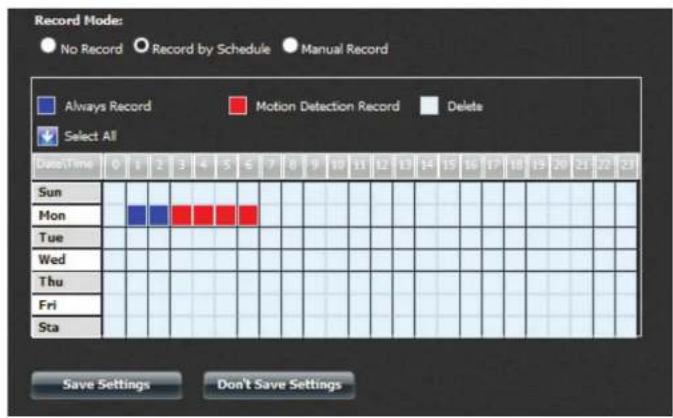Image resolution: width=673 pixels, height=418 pixels.
Task: Select the Sta row header
Action: point(67,327)
